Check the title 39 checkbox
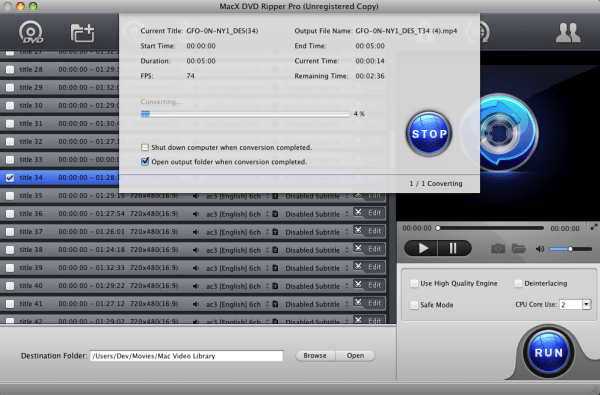Viewport: 600px width, 395px height. tap(10, 268)
